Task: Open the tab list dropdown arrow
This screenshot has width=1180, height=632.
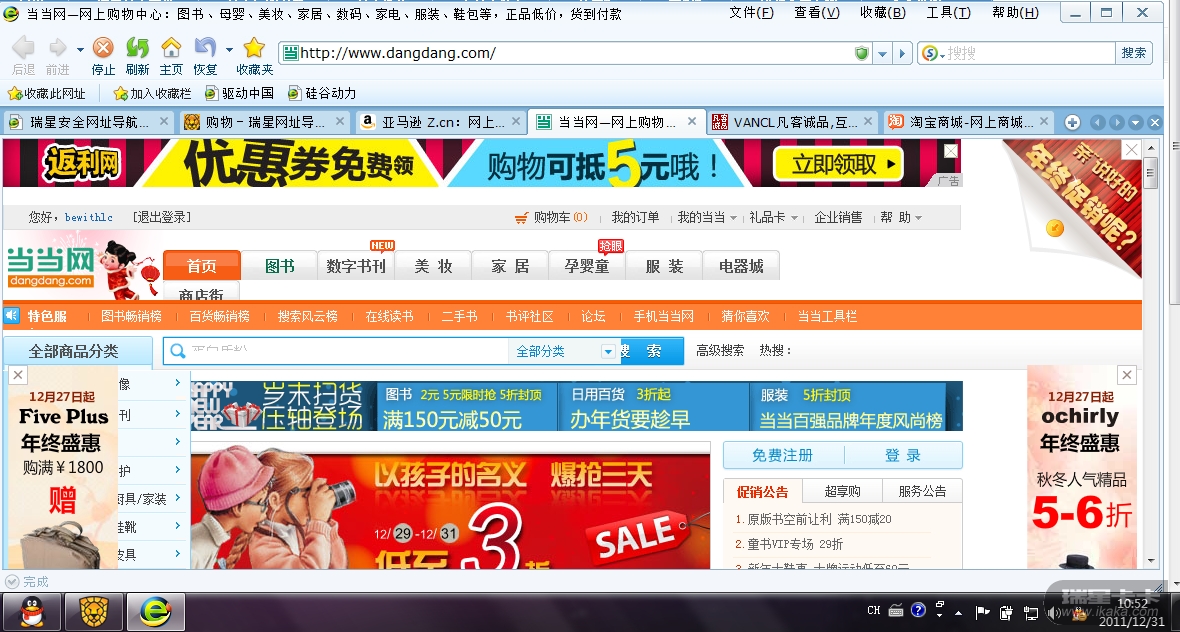Action: coord(1136,123)
